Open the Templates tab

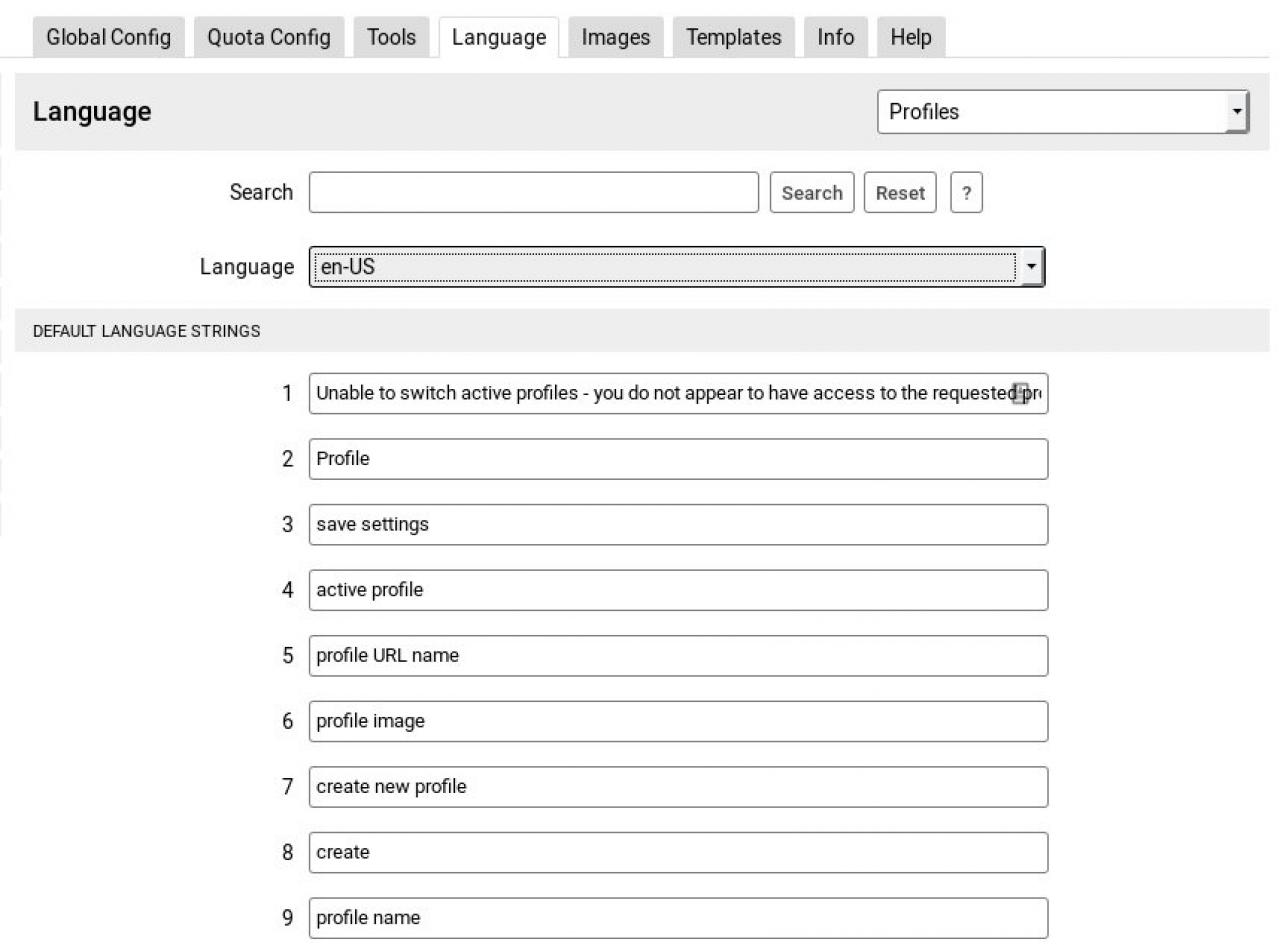[x=733, y=38]
